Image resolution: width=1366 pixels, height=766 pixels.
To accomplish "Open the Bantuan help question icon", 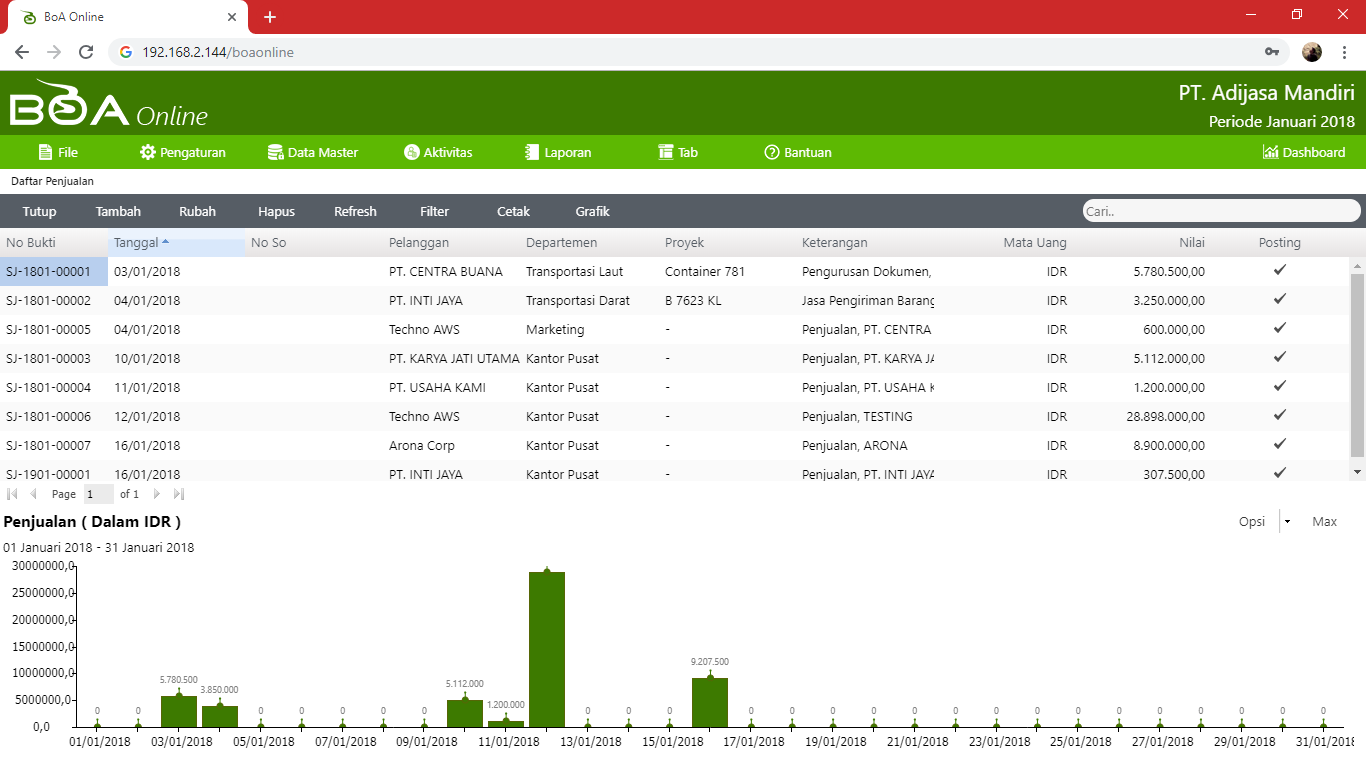I will click(x=771, y=152).
